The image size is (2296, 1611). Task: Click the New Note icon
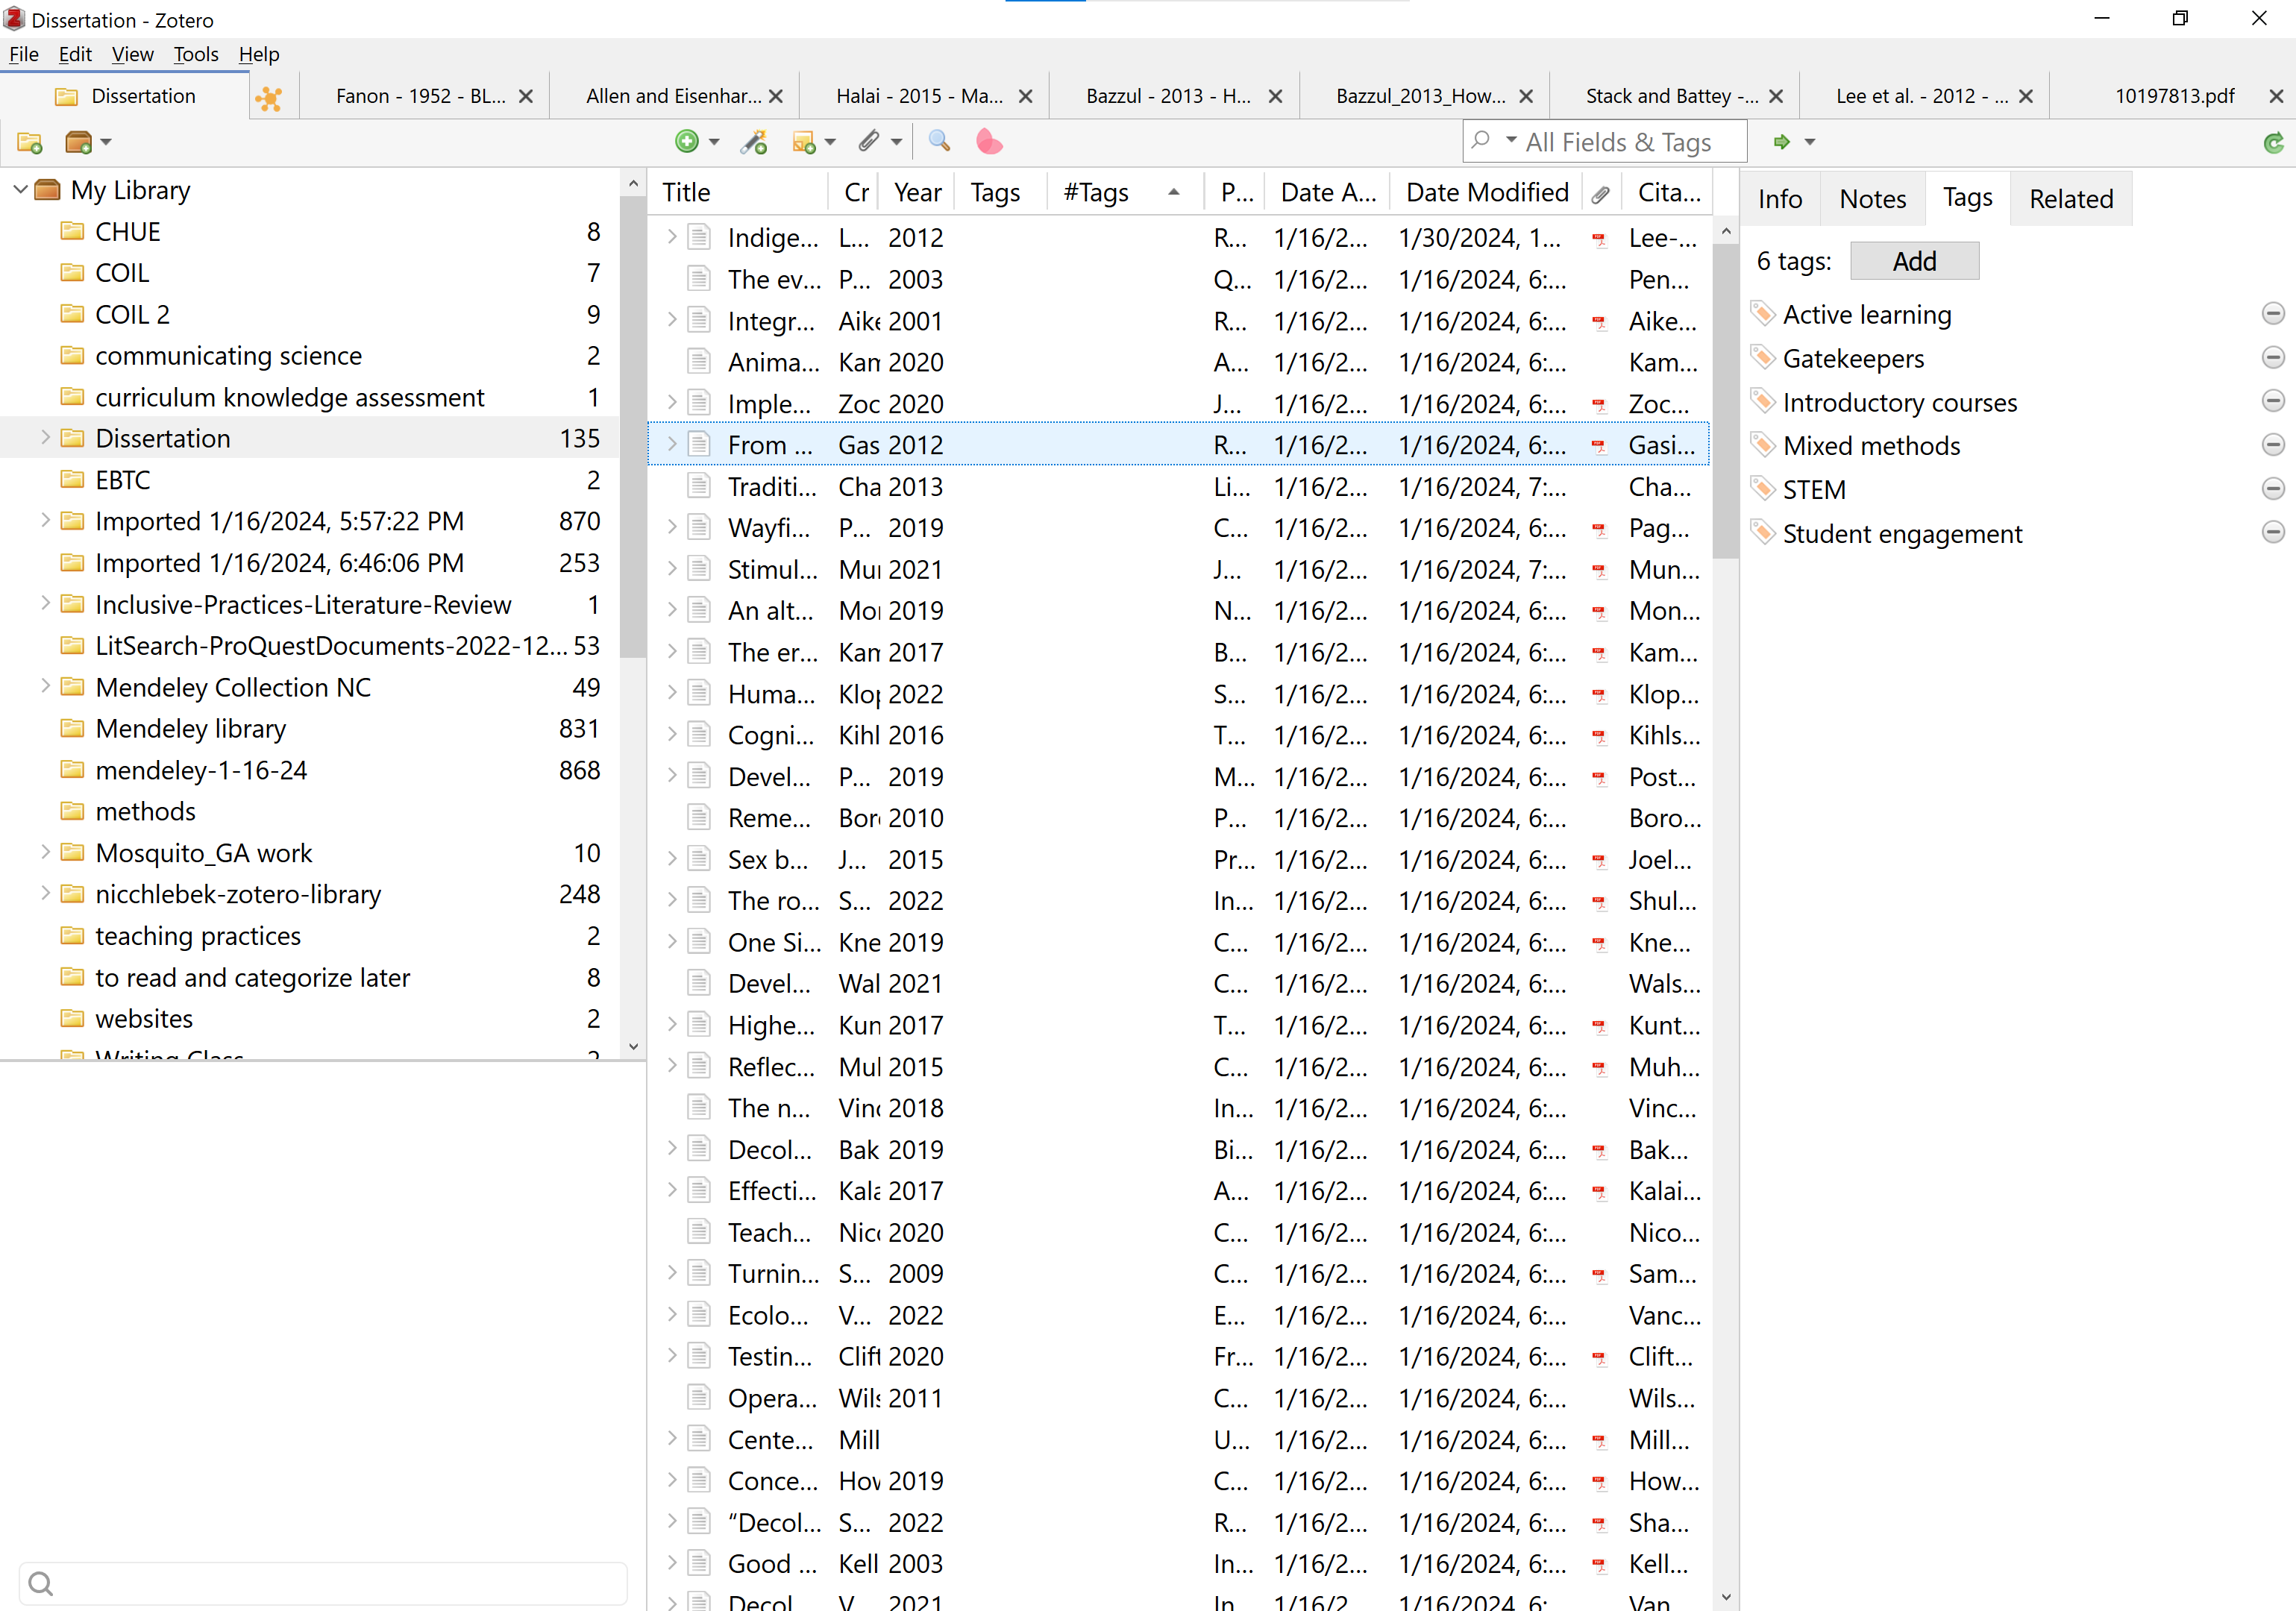coord(804,142)
